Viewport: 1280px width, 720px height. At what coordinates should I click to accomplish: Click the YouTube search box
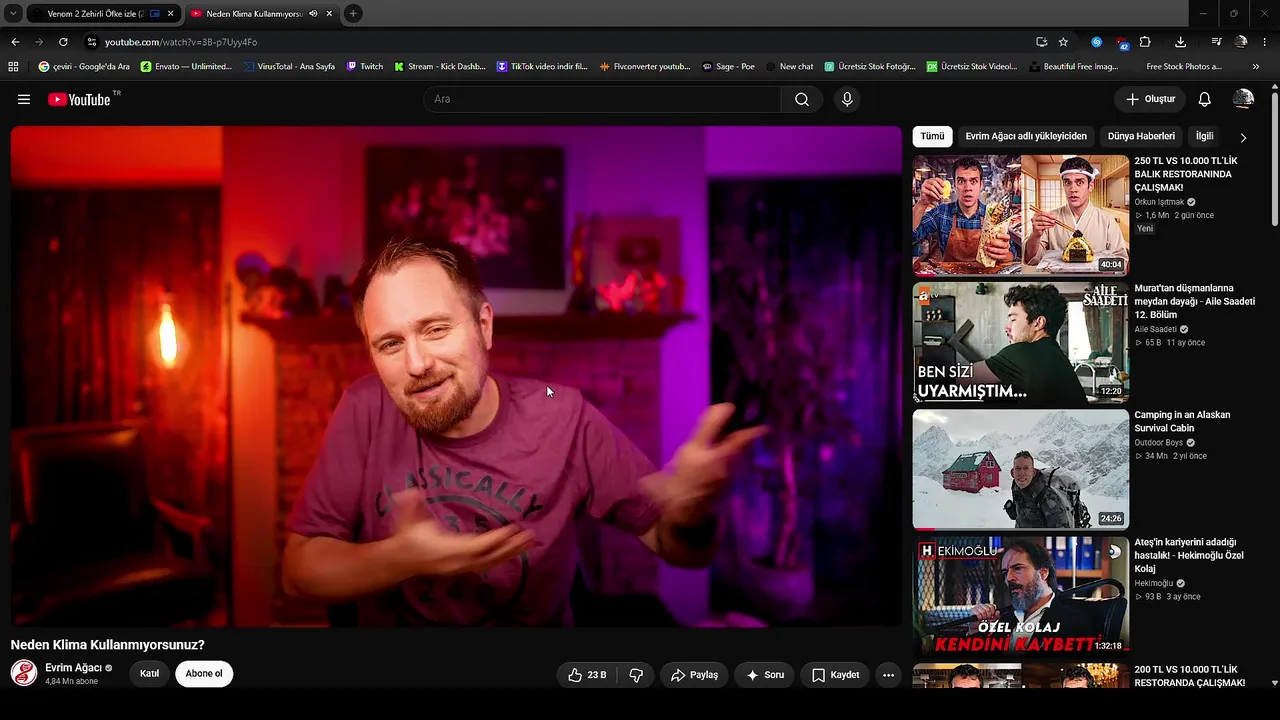tap(603, 99)
